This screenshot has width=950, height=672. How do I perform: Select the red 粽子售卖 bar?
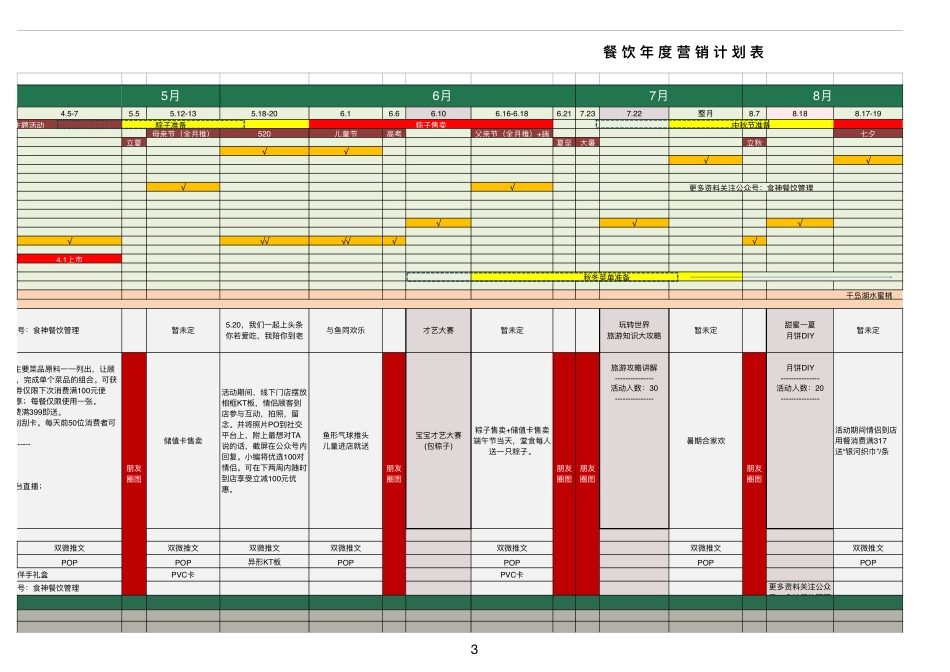[431, 124]
